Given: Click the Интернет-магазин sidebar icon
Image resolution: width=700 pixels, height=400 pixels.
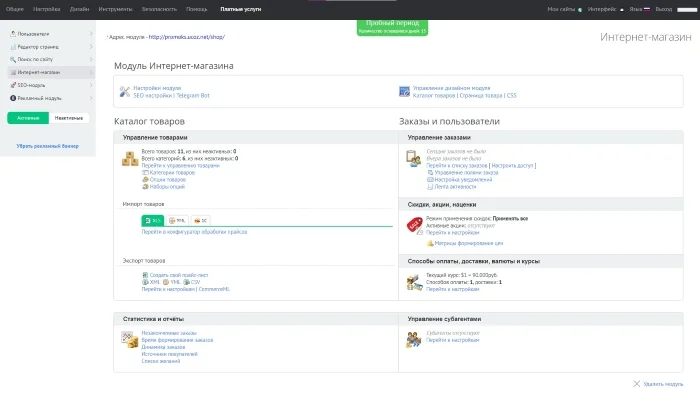Looking at the screenshot, I should (13, 72).
